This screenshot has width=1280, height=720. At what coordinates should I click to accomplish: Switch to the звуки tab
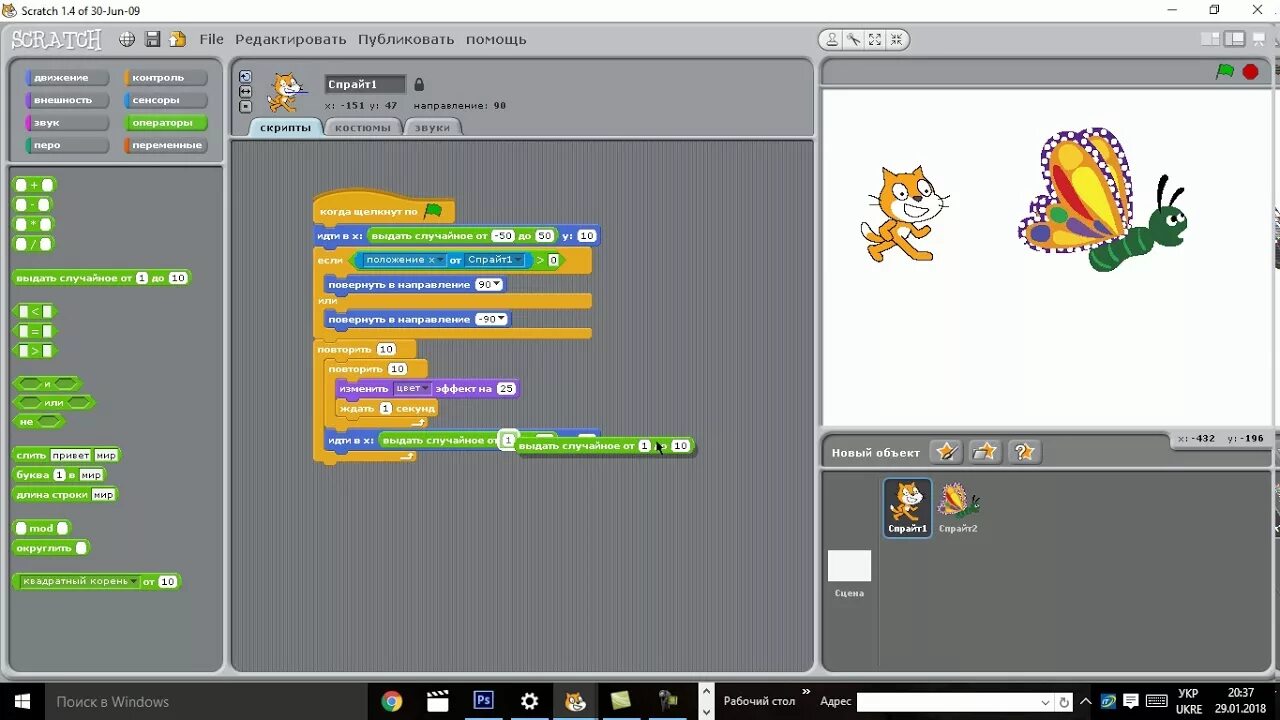[432, 127]
